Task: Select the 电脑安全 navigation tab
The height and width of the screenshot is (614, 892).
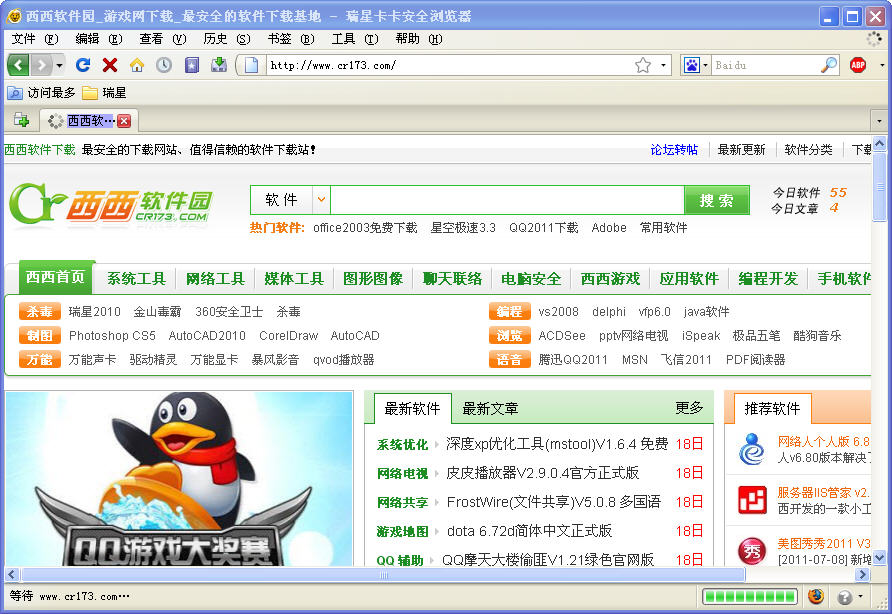Action: coord(531,278)
